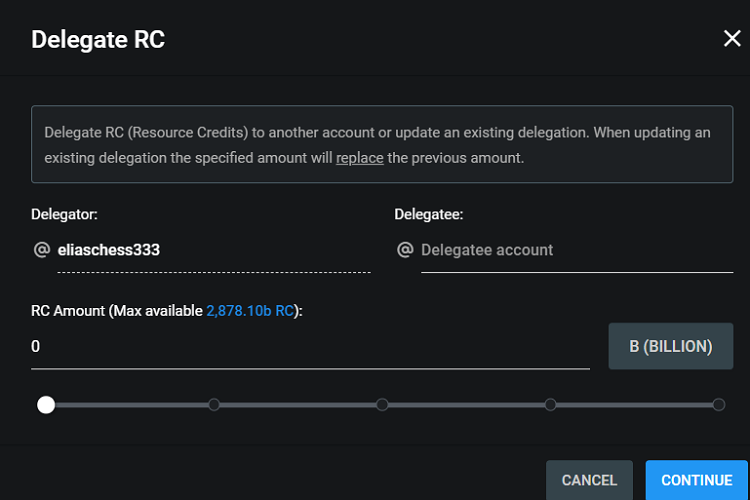The width and height of the screenshot is (750, 500).
Task: Focus the Delegatee account input field
Action: pos(563,250)
